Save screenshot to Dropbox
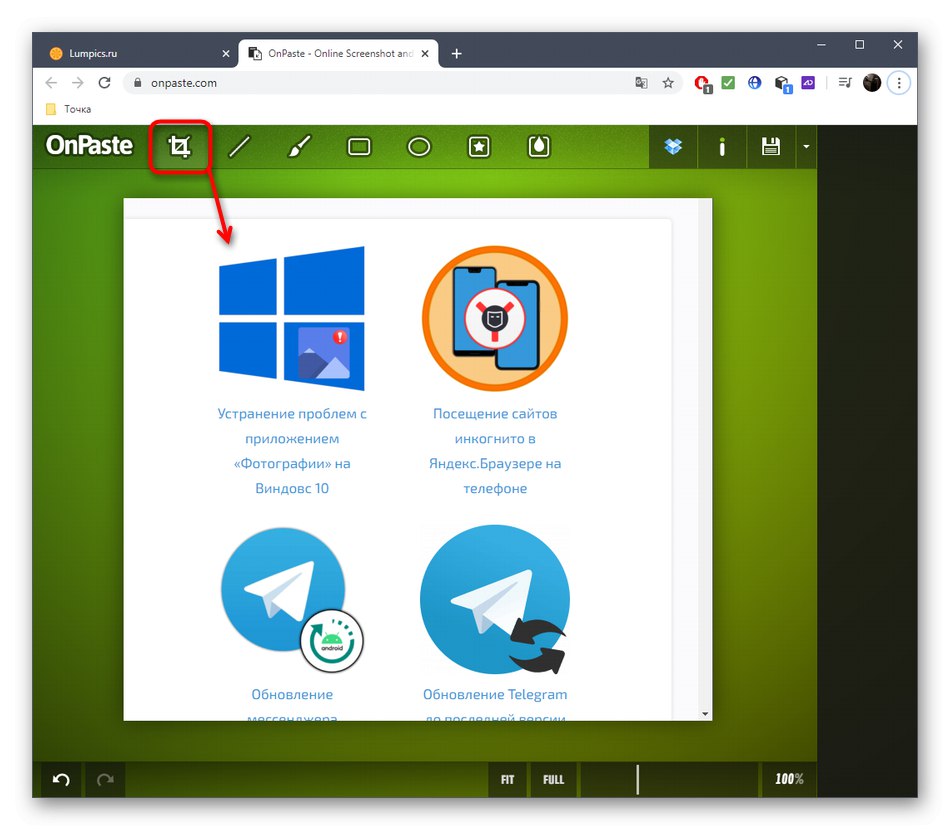This screenshot has width=950, height=830. tap(672, 146)
